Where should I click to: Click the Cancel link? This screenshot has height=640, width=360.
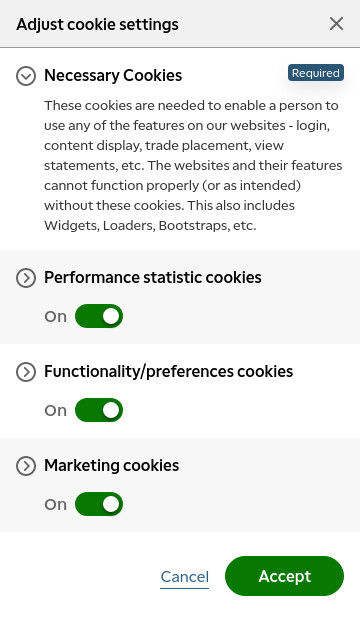click(x=184, y=577)
